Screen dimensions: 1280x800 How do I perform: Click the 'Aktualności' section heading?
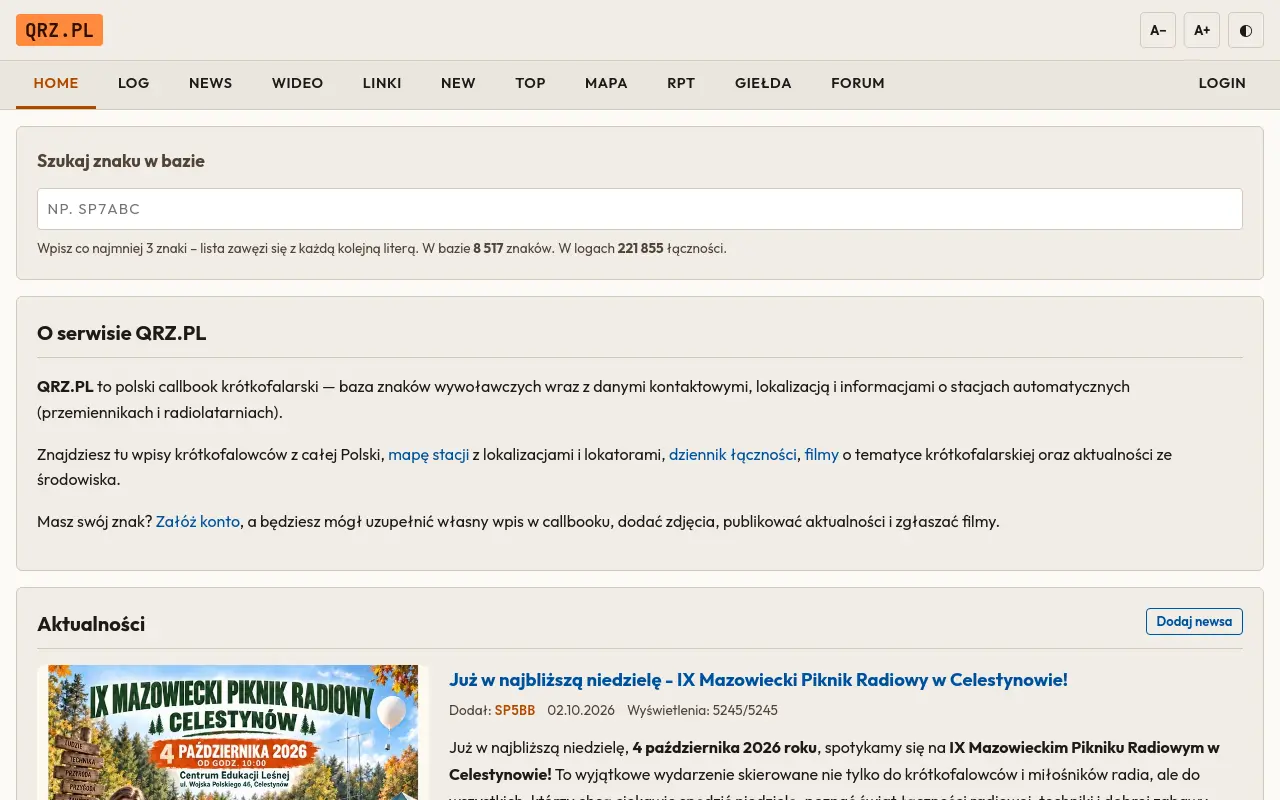(91, 624)
